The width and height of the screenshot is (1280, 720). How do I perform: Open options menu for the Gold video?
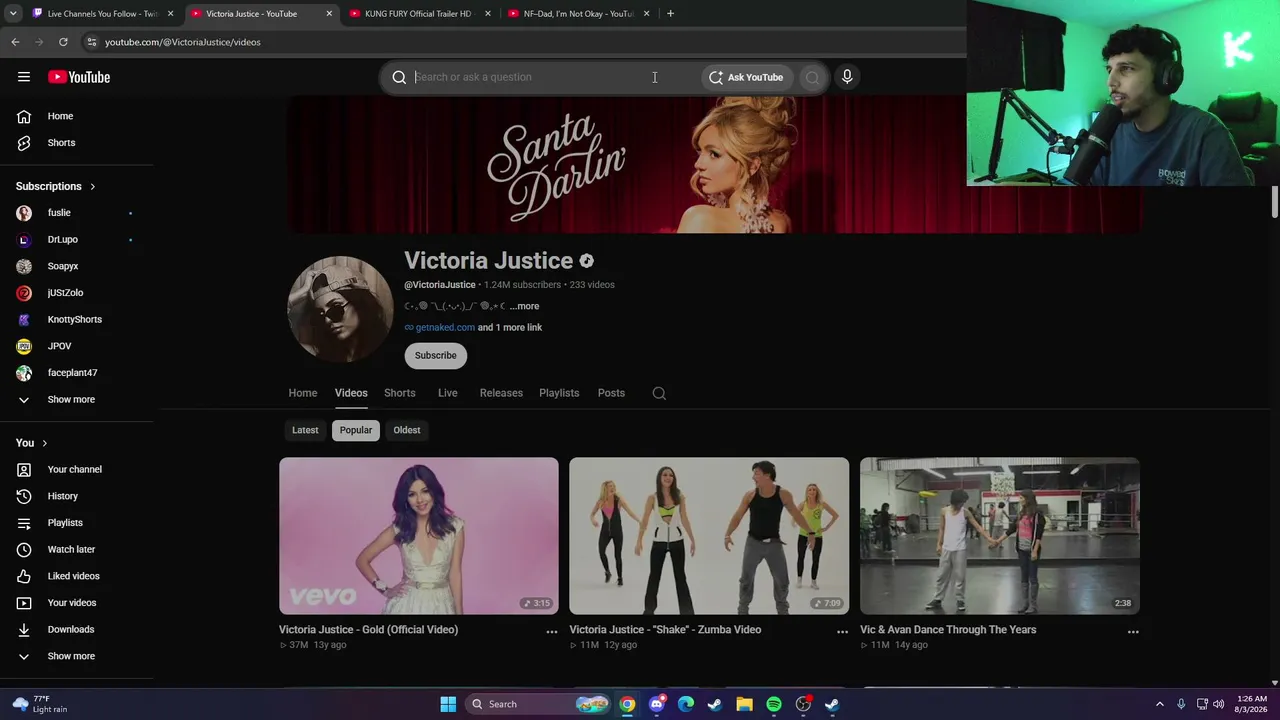(x=551, y=632)
